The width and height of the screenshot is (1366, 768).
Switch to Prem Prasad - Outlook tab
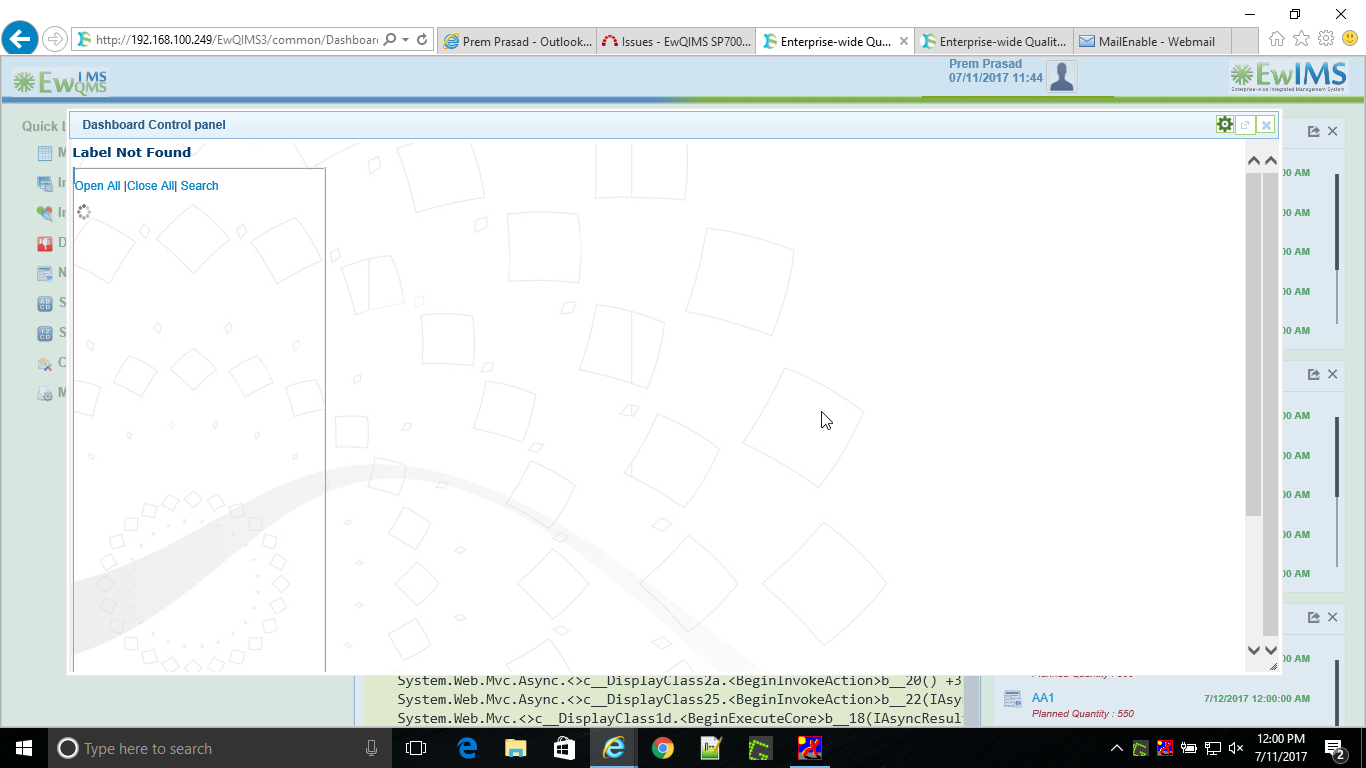pyautogui.click(x=516, y=41)
